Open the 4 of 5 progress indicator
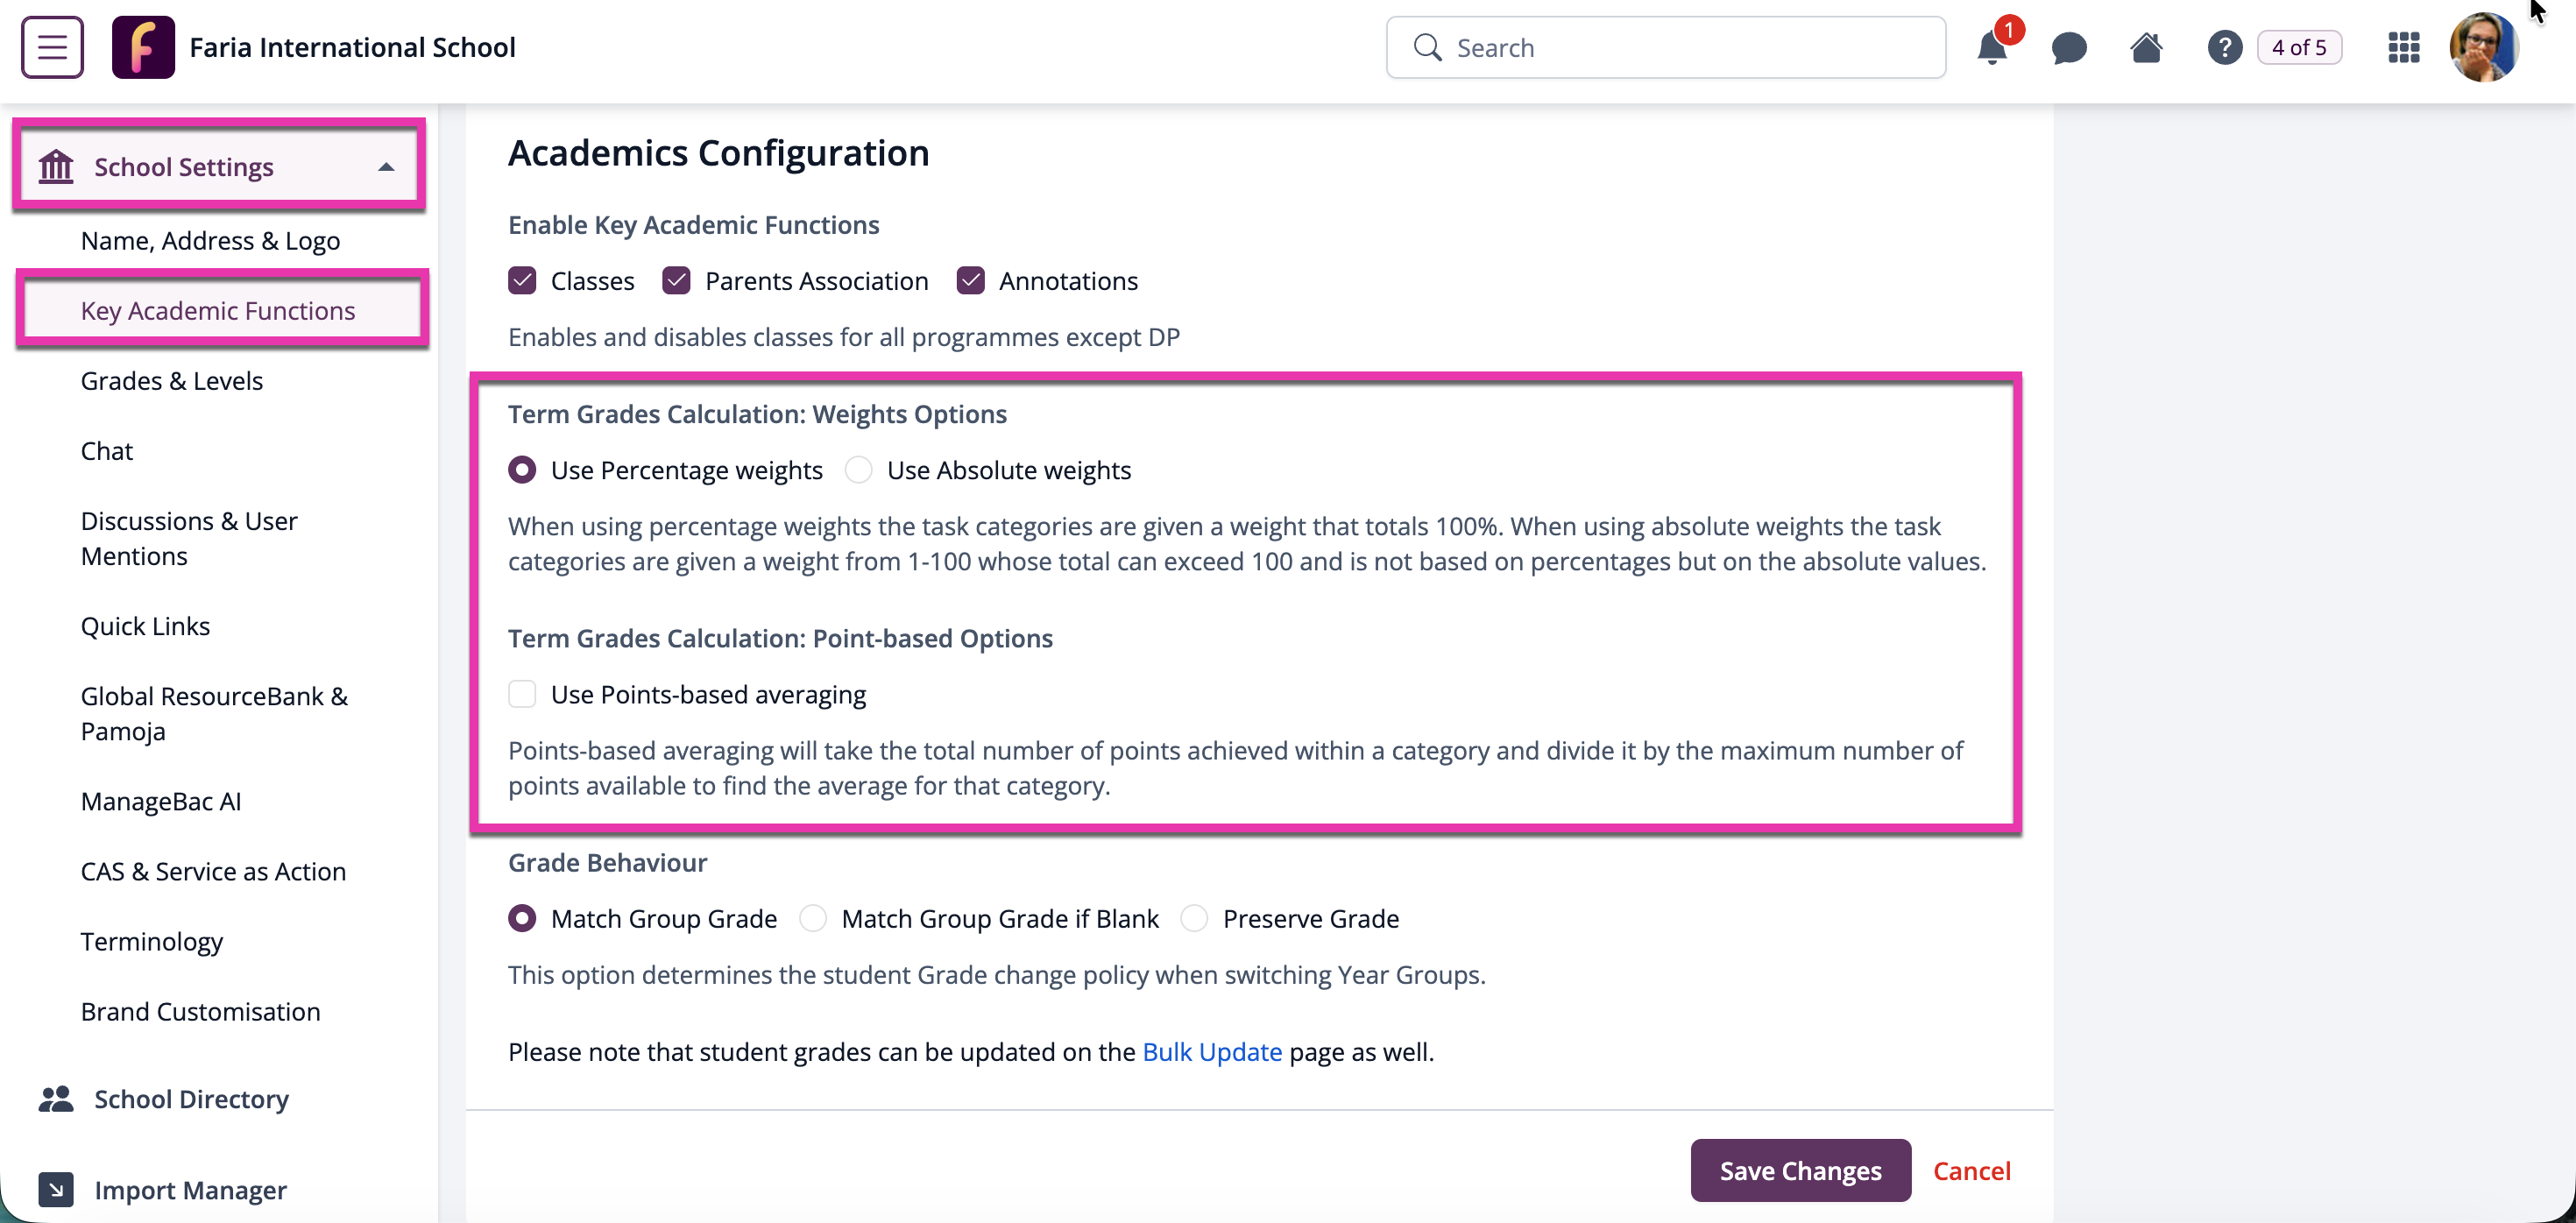2576x1223 pixels. click(x=2299, y=47)
